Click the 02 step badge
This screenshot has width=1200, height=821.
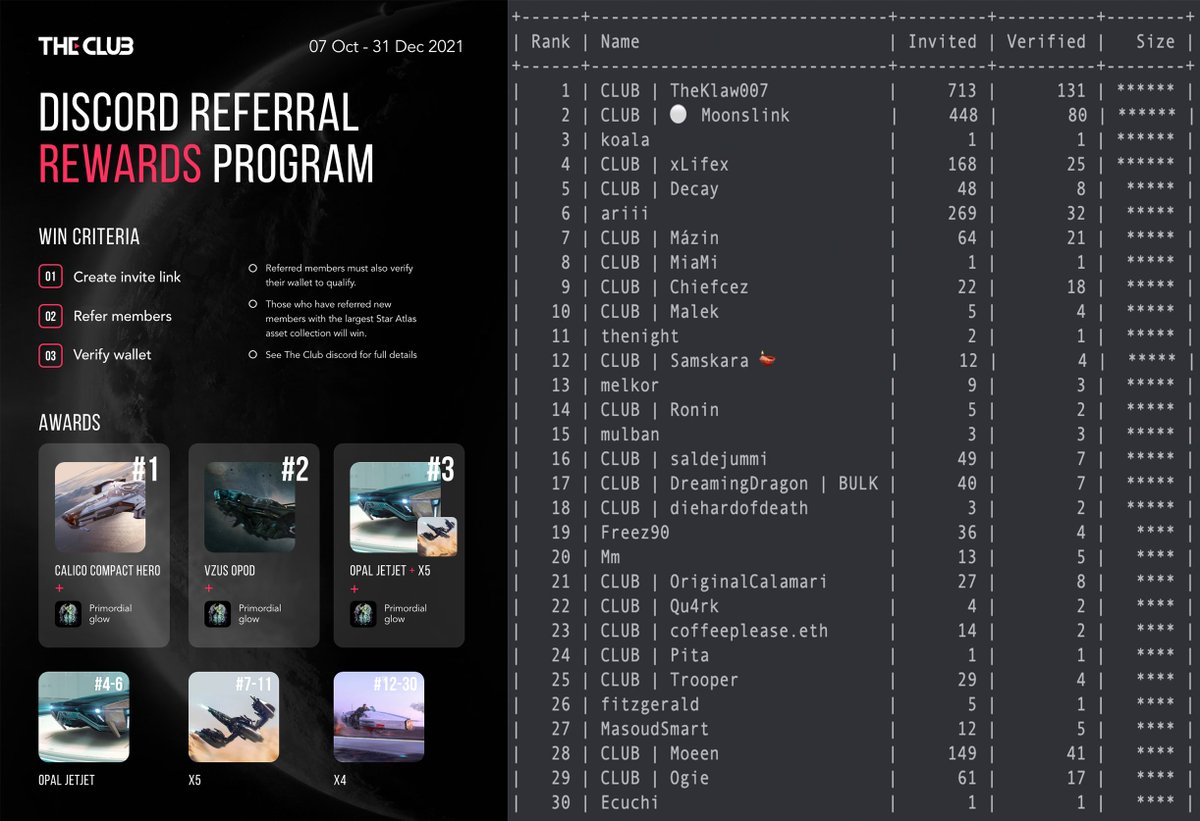pyautogui.click(x=50, y=316)
